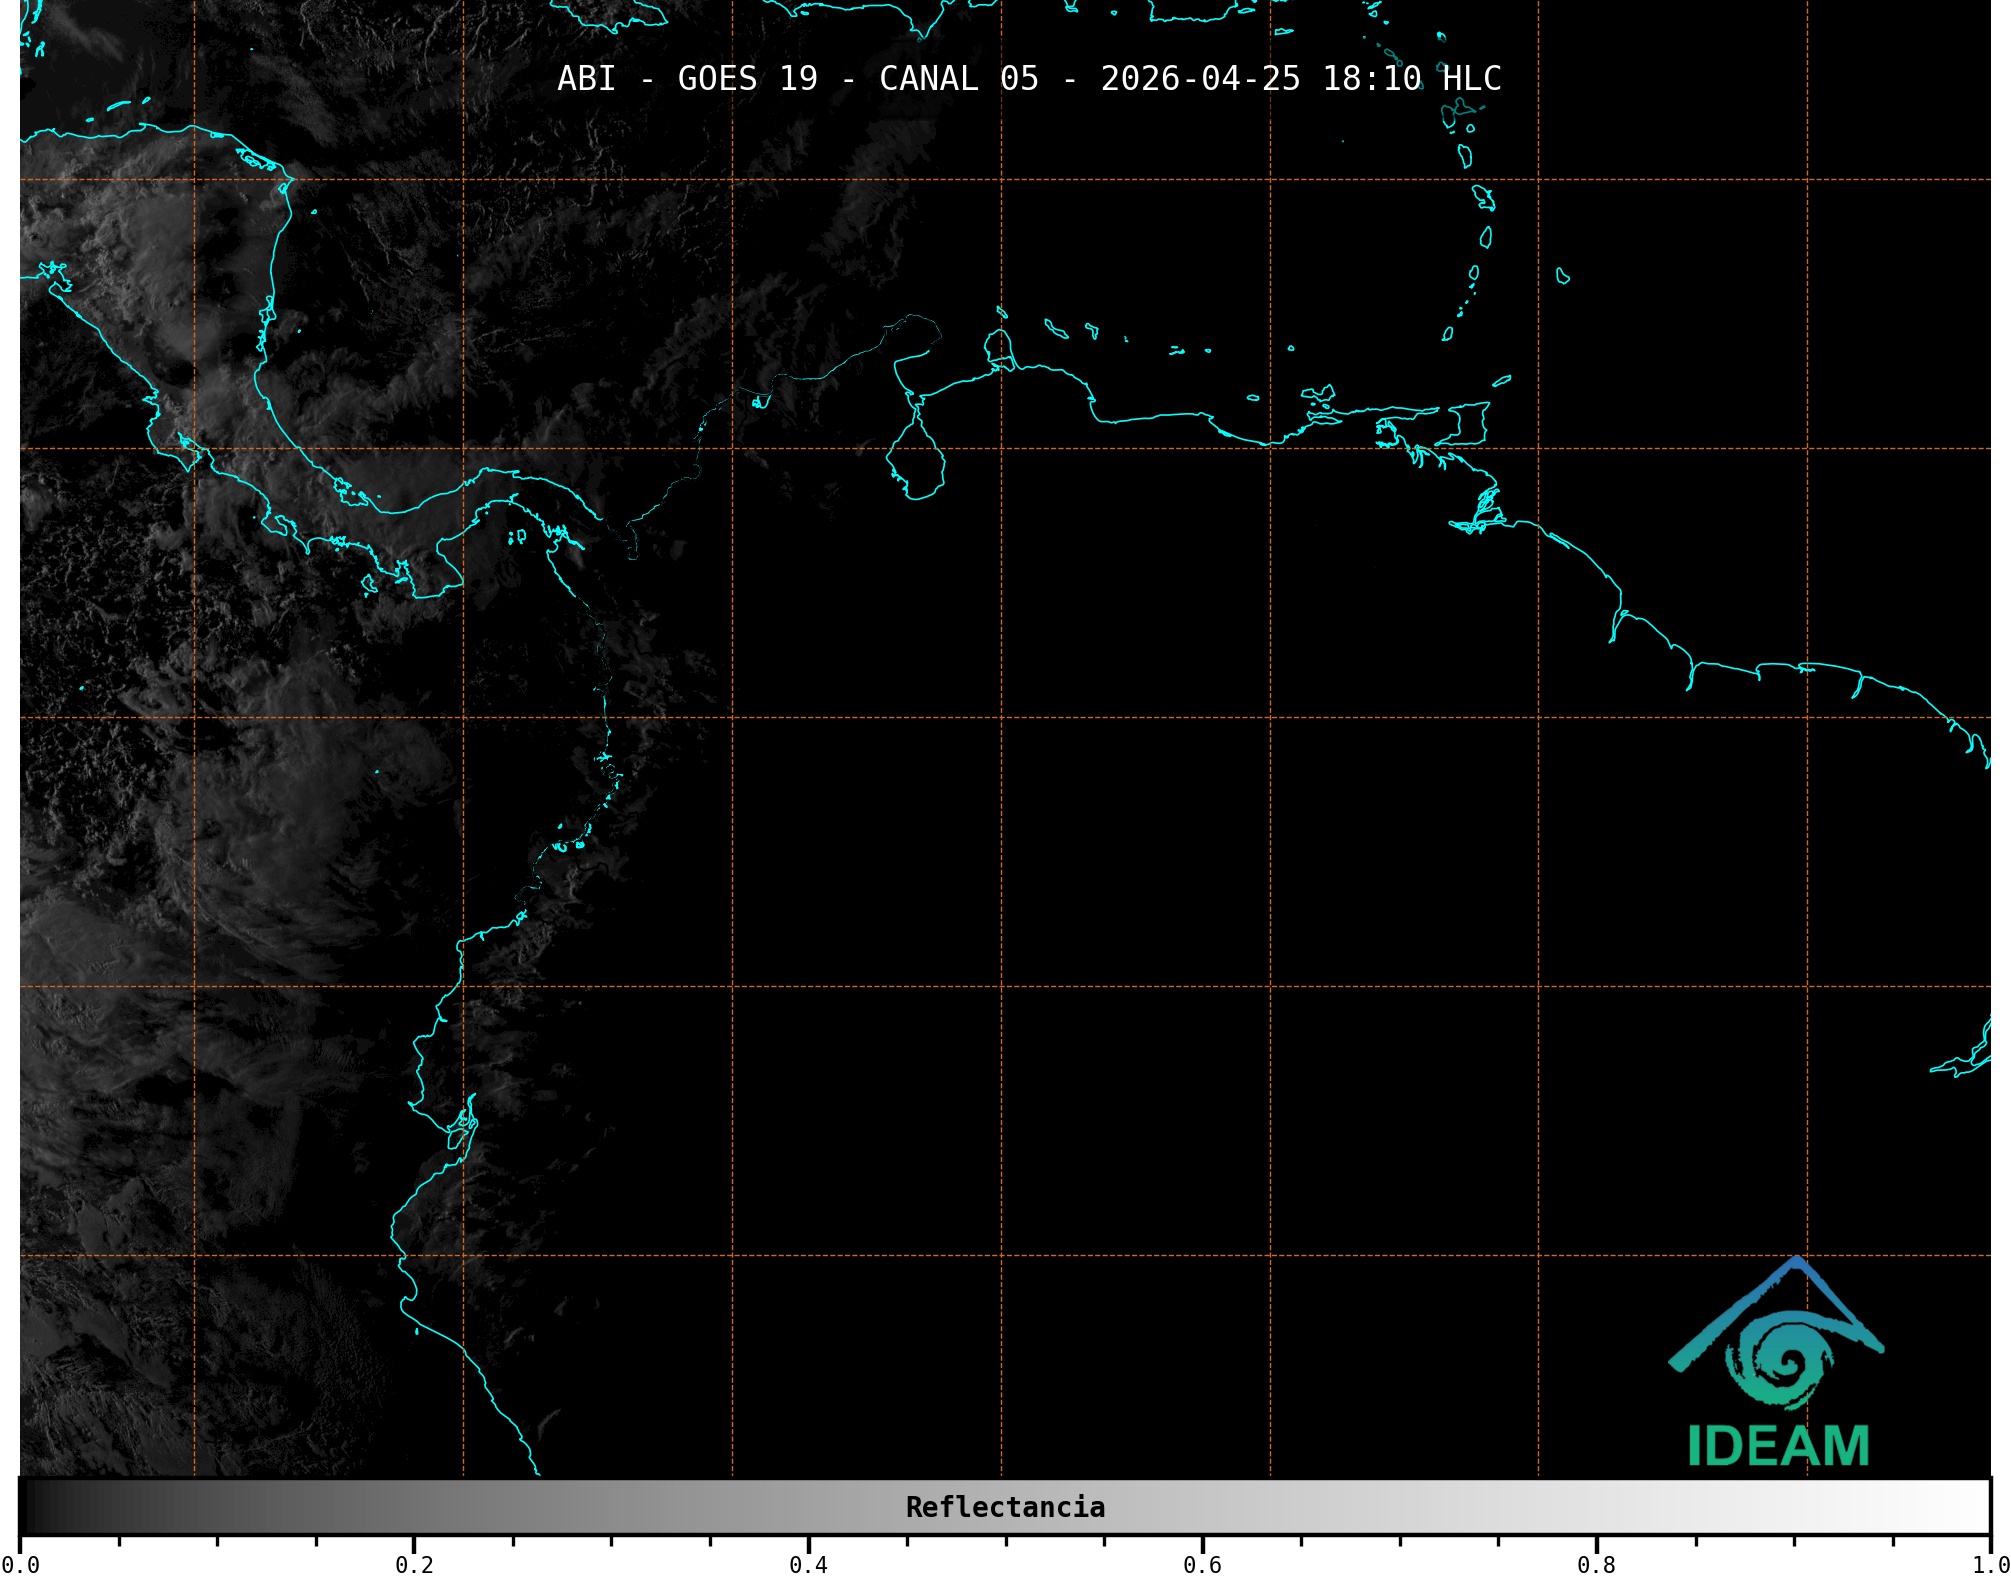The image size is (2011, 1577).
Task: Click the '0.6' tick label under the colorbar
Action: pyautogui.click(x=1202, y=1565)
